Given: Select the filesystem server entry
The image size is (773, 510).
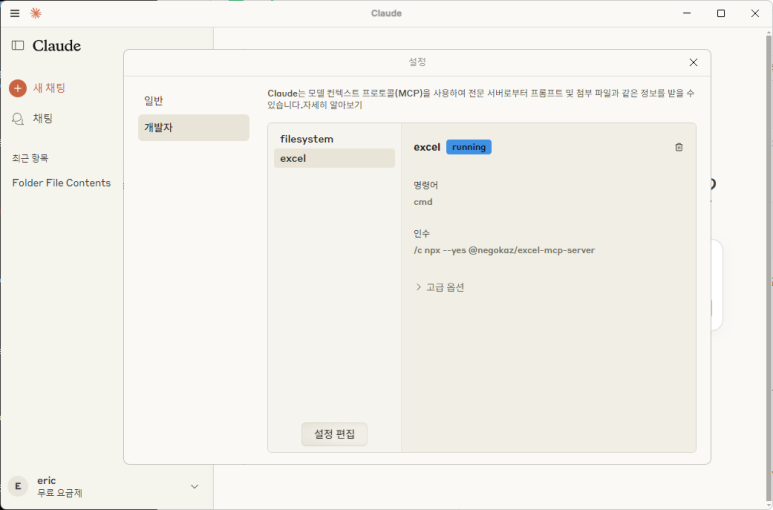Looking at the screenshot, I should pos(334,139).
